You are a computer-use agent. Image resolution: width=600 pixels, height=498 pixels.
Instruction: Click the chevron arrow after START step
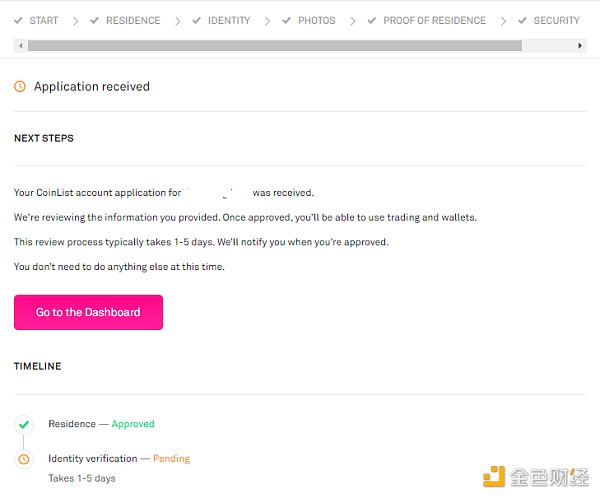coord(75,20)
